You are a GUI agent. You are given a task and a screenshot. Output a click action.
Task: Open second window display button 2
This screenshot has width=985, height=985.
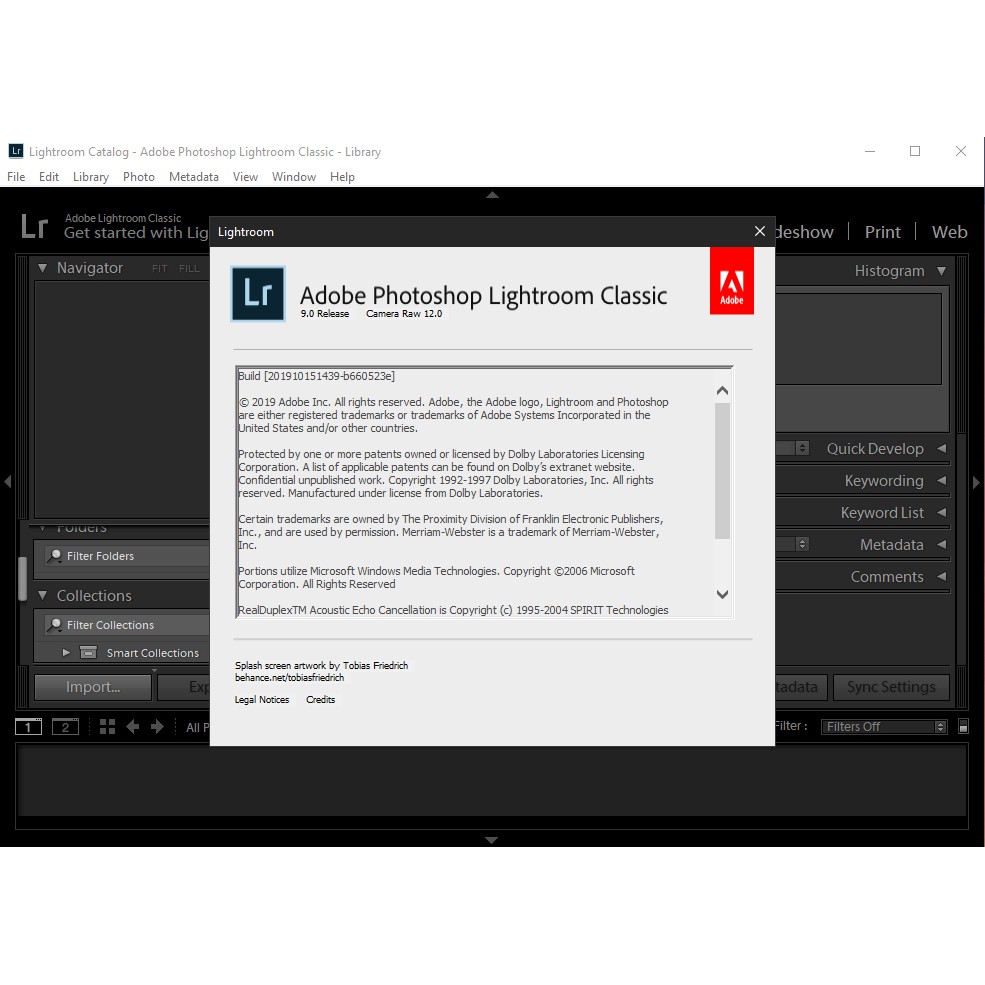(x=65, y=727)
